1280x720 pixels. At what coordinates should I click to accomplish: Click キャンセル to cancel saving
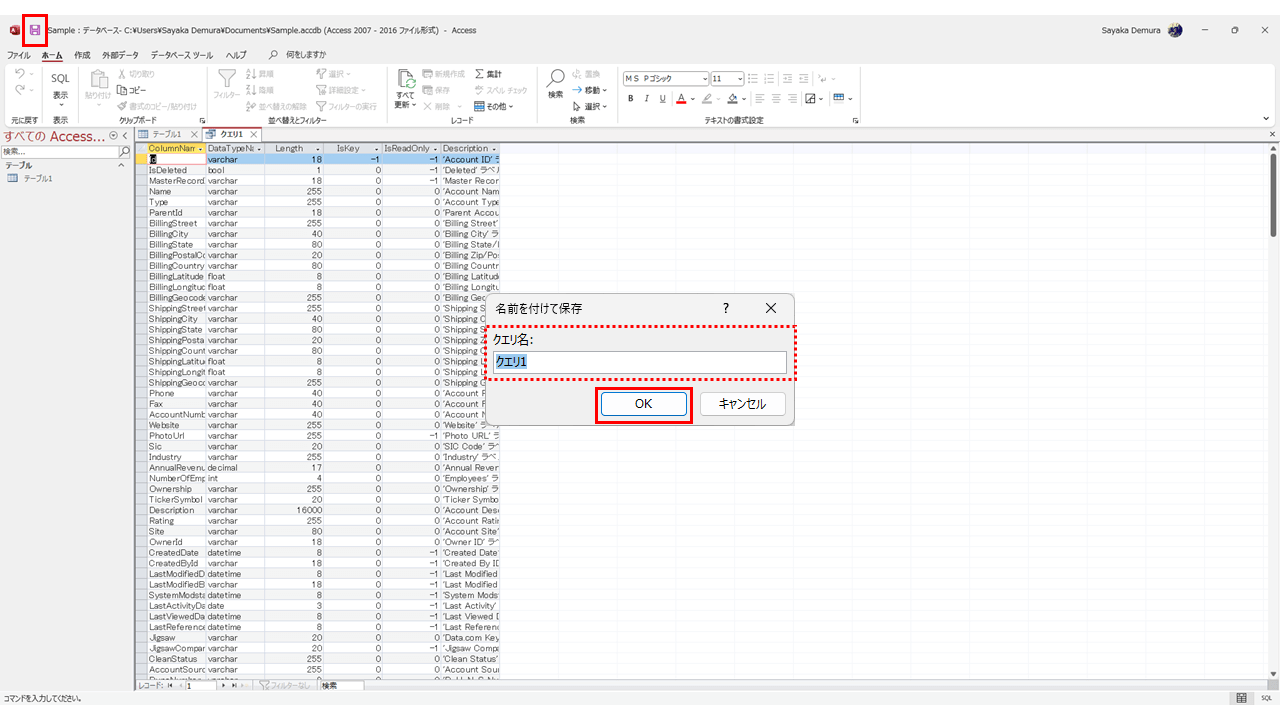pyautogui.click(x=742, y=404)
